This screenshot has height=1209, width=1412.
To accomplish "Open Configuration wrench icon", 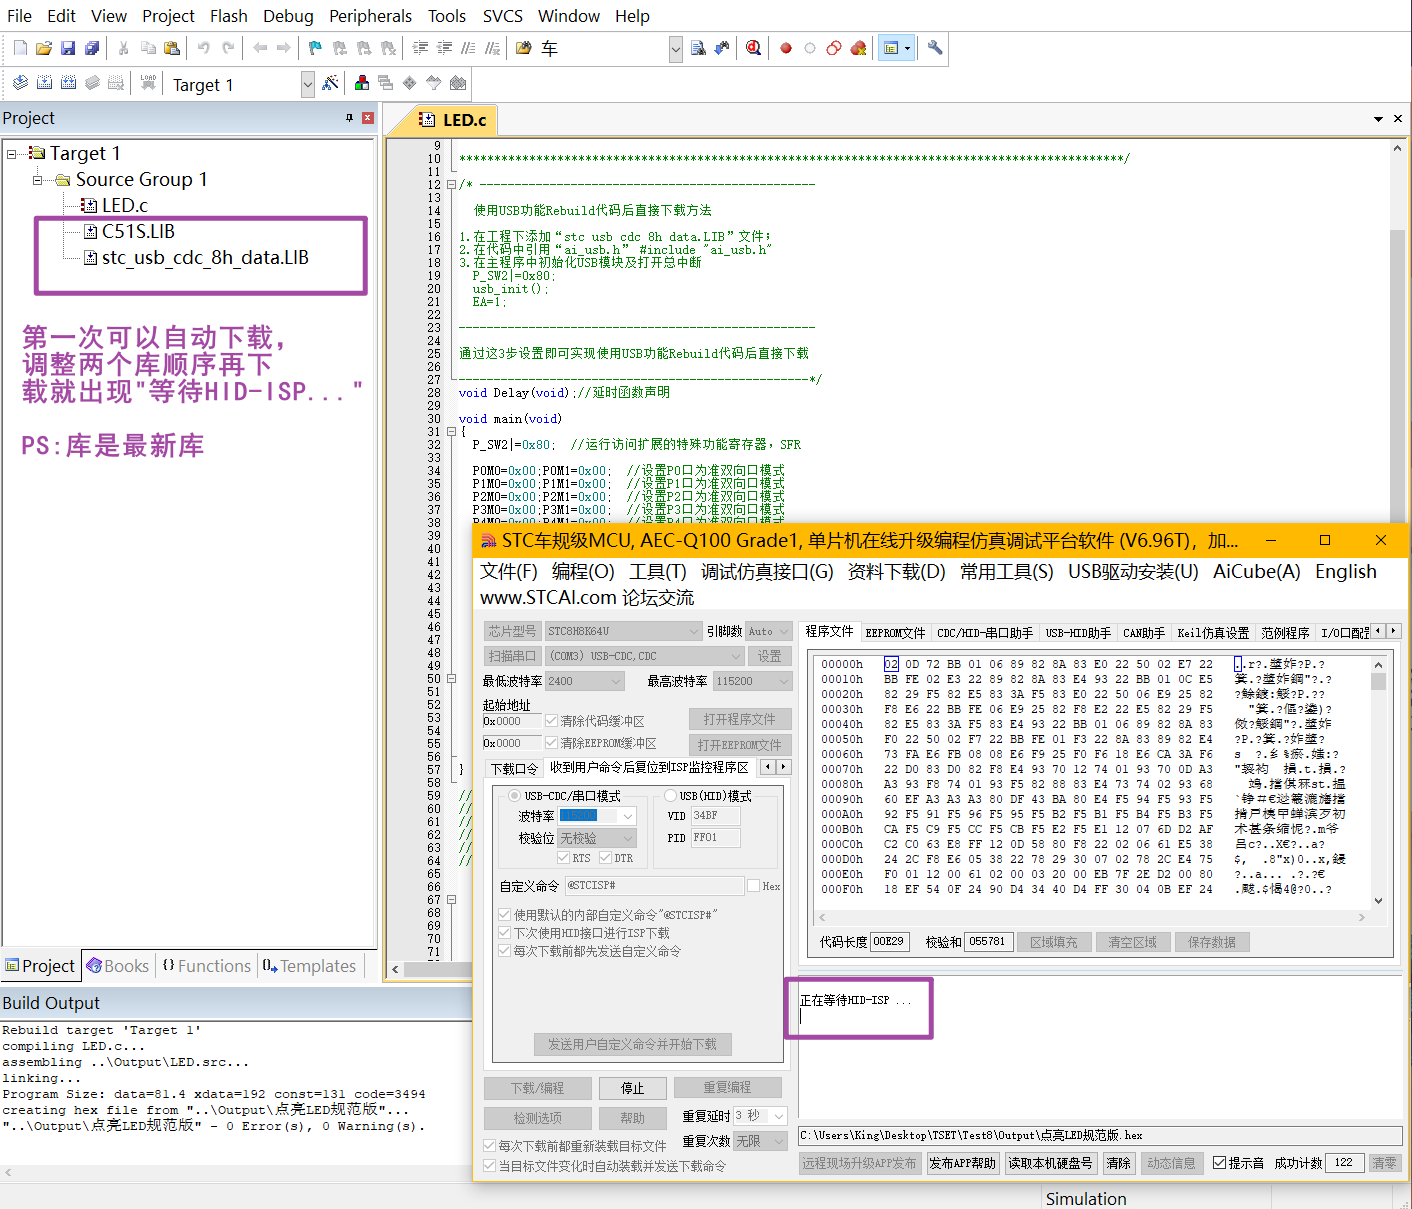I will pos(935,48).
